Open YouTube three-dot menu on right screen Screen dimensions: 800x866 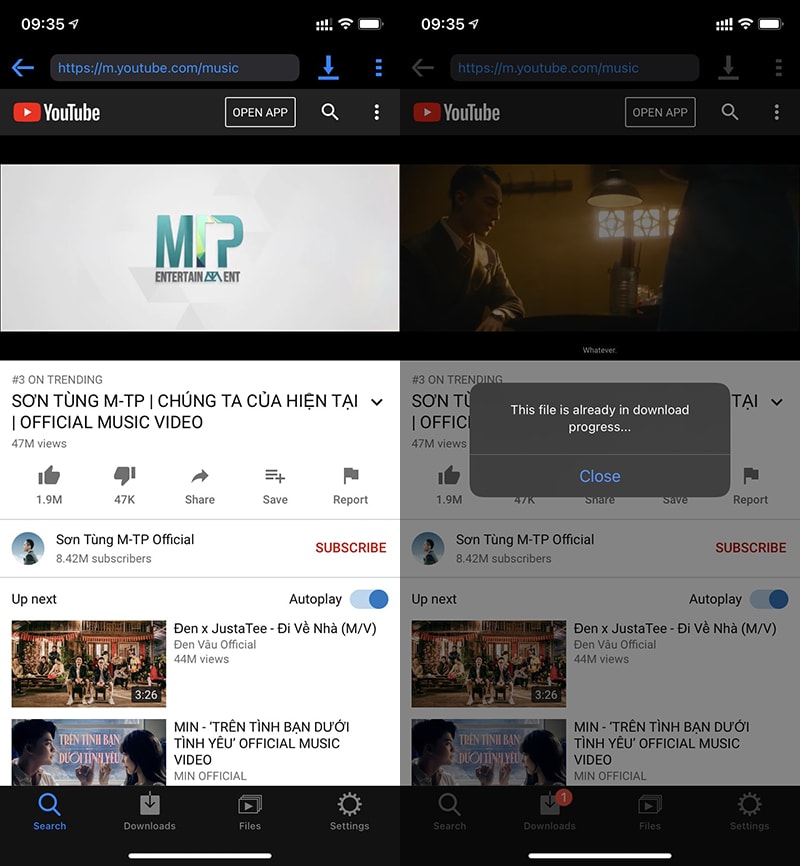(777, 112)
